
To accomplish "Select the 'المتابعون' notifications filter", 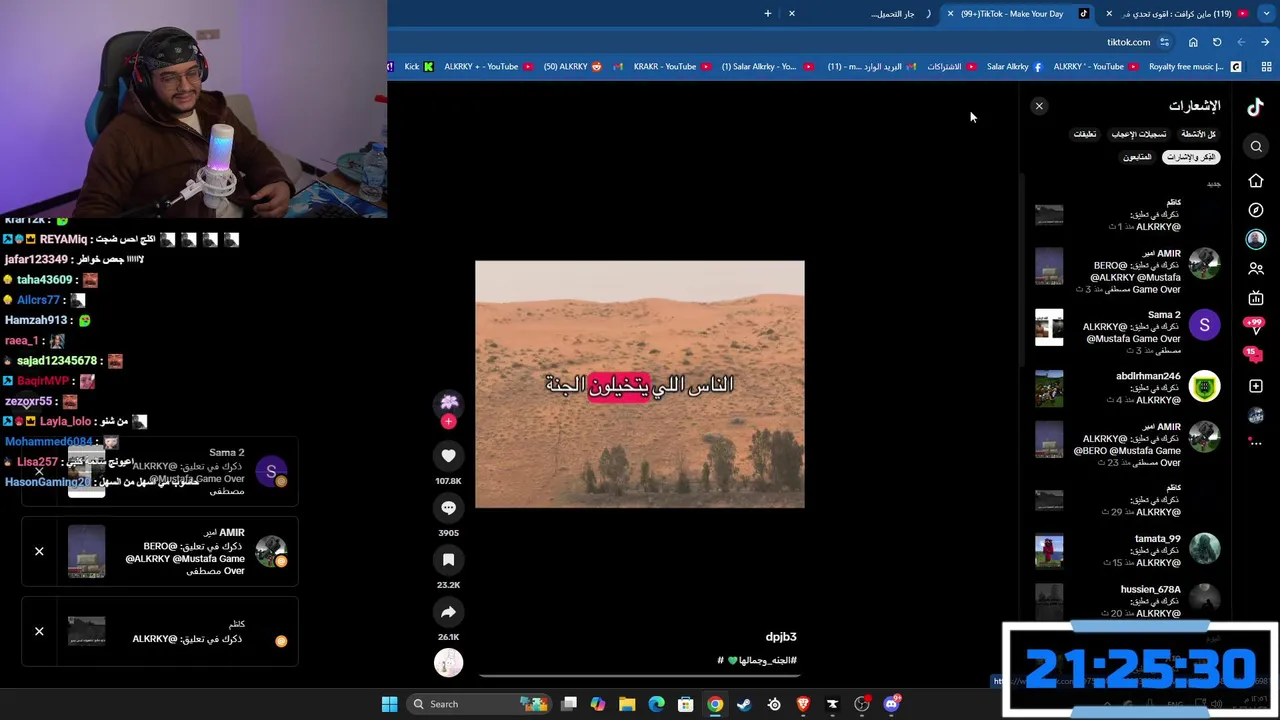I will click(1137, 157).
